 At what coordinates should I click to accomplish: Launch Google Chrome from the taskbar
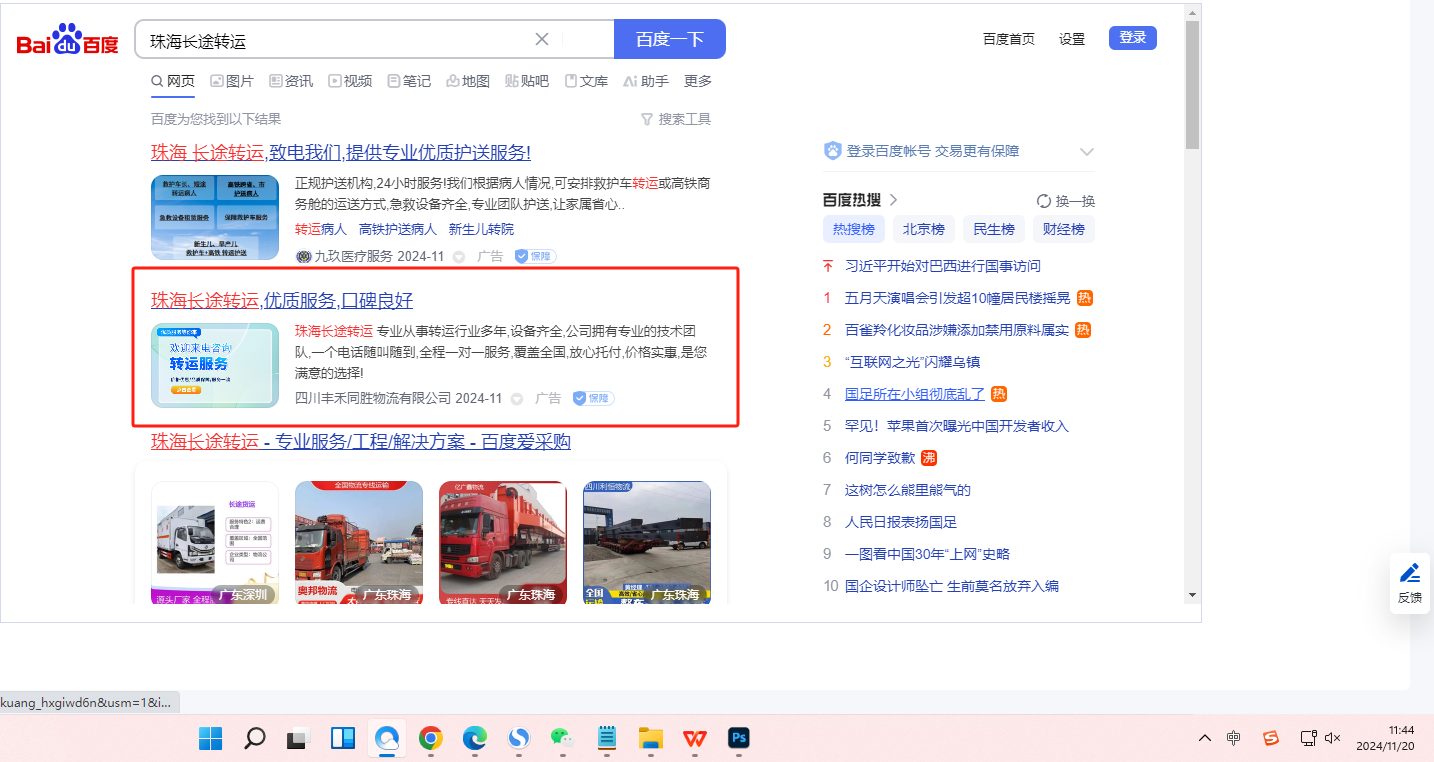click(431, 738)
